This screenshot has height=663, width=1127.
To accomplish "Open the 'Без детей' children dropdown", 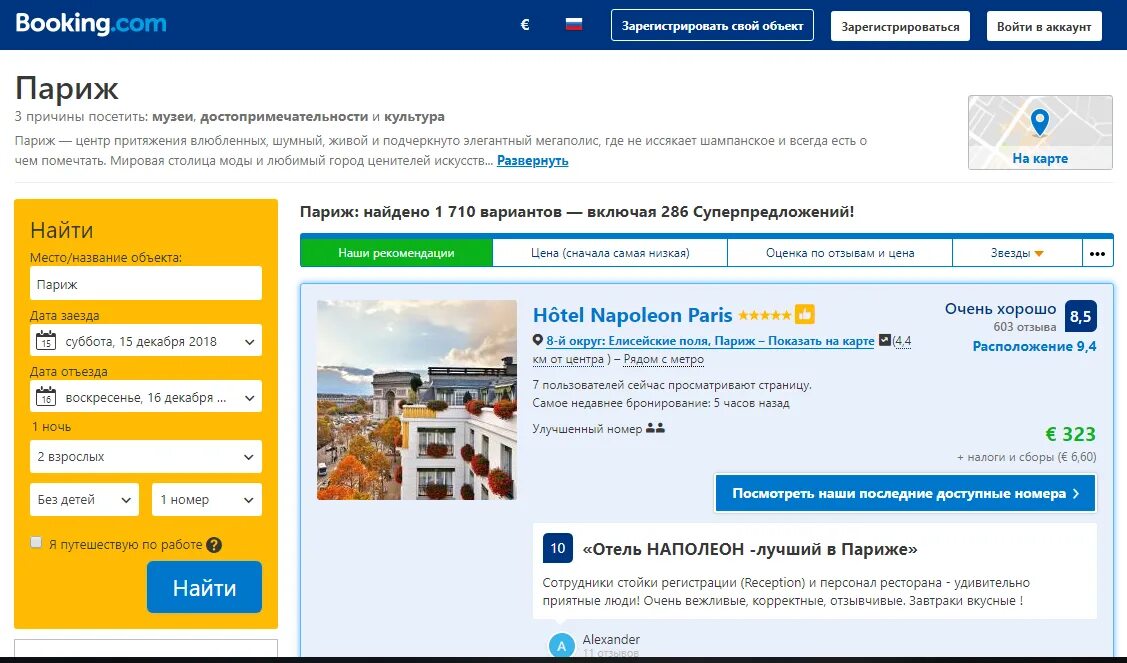I will 84,500.
